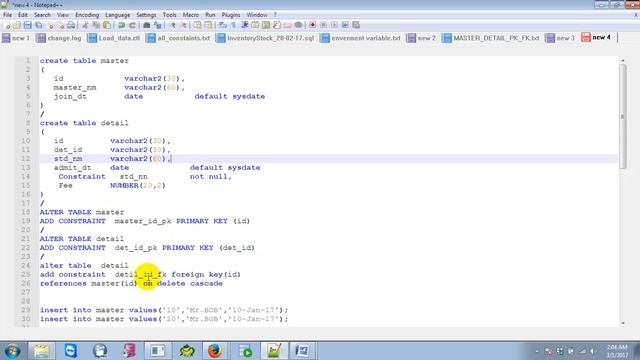Create a new file with the New toolbar icon

(x=7, y=25)
